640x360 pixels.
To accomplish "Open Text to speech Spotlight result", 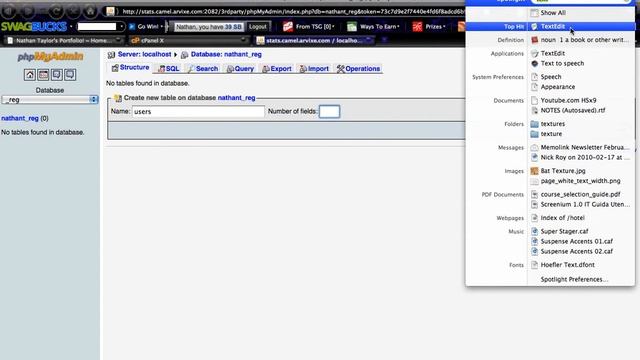I will (562, 63).
